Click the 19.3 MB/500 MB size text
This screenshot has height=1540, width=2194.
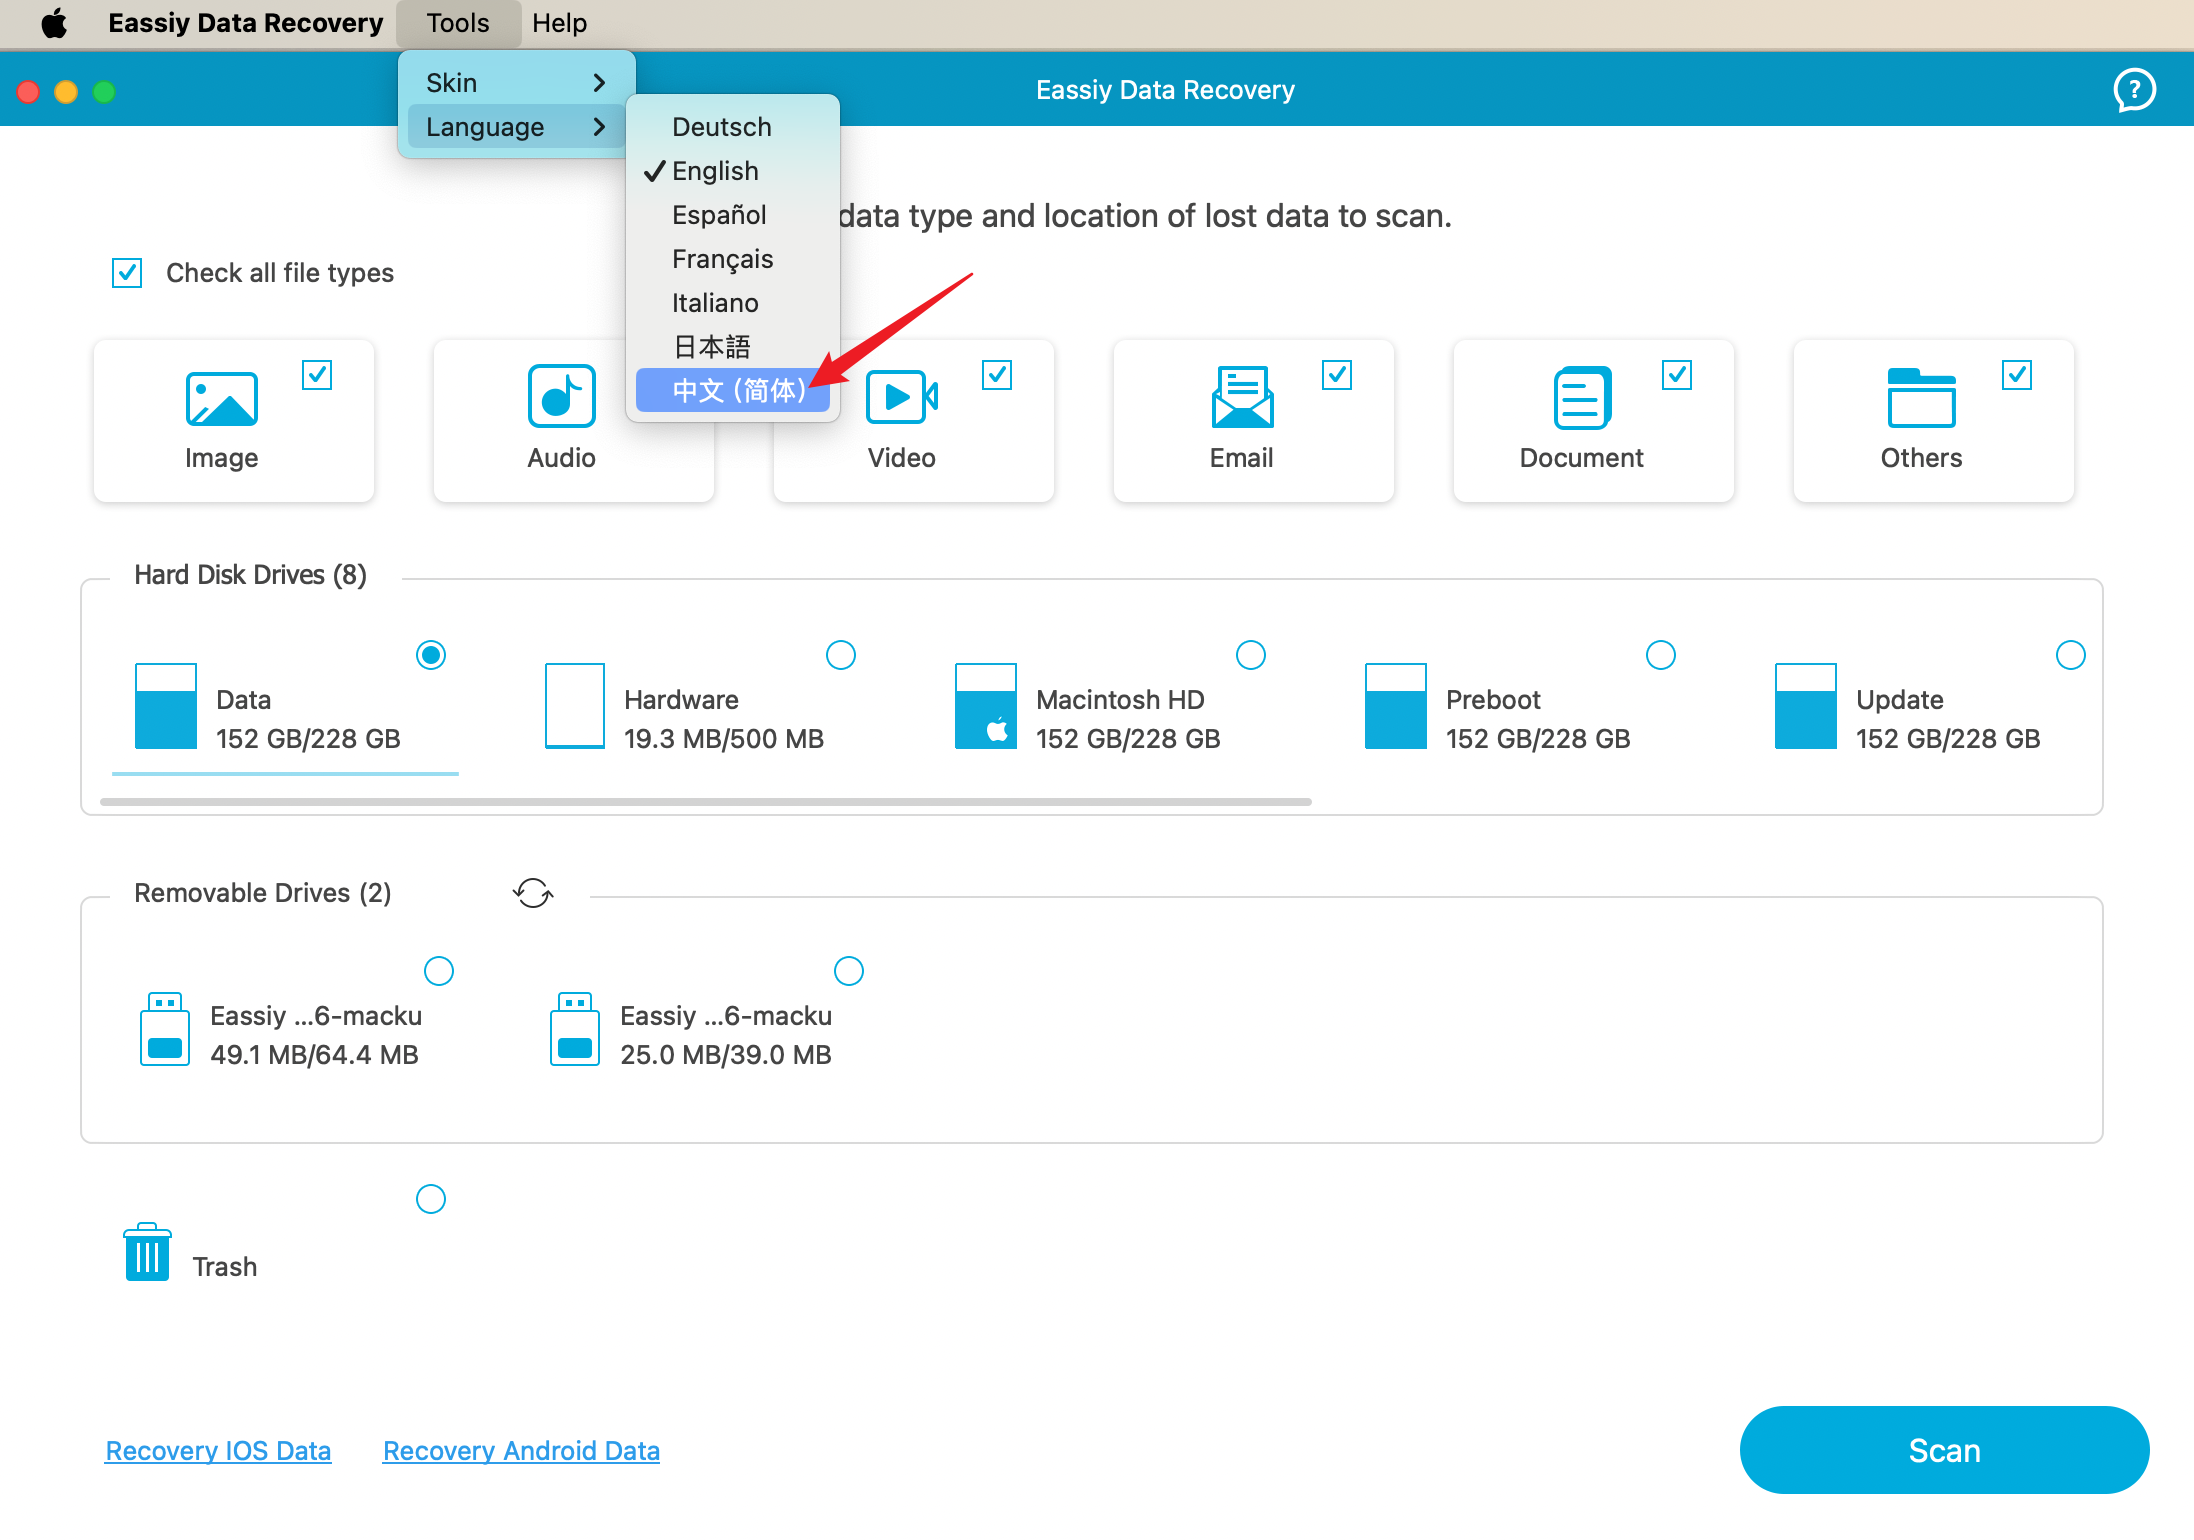[724, 739]
